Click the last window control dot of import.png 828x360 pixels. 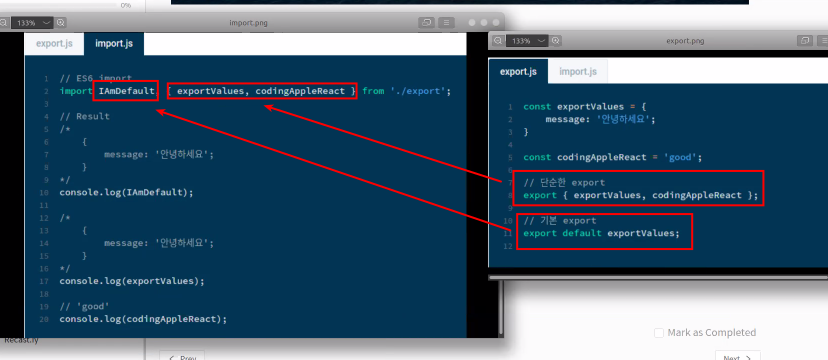496,23
